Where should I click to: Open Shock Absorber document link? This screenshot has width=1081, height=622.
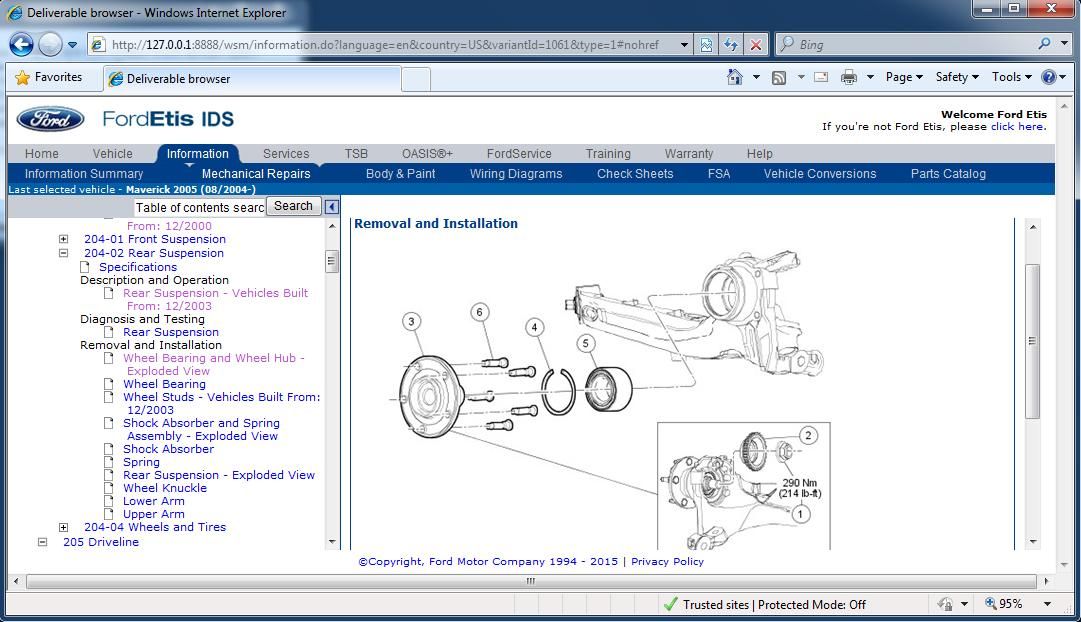(x=168, y=449)
